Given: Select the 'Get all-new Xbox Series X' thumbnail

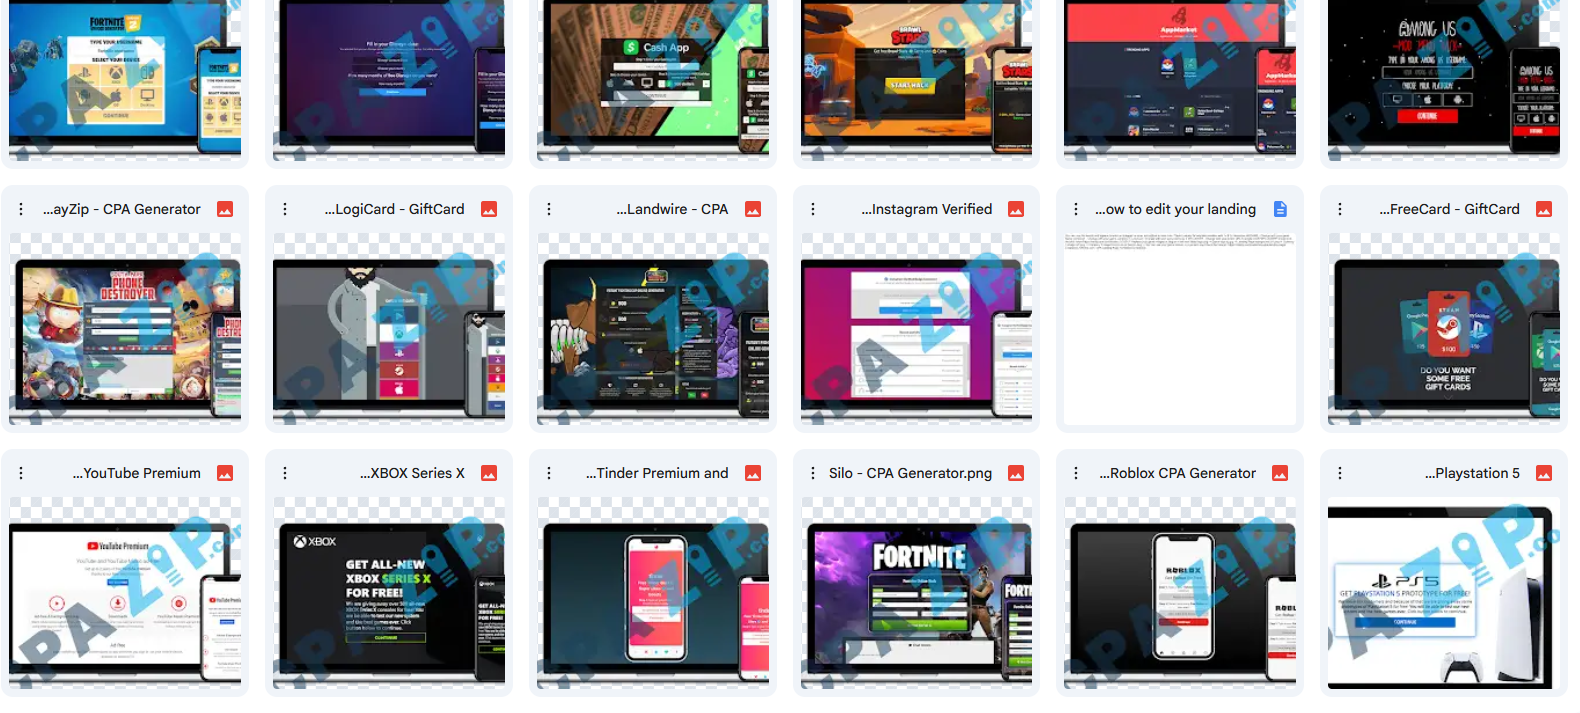Looking at the screenshot, I should [389, 593].
